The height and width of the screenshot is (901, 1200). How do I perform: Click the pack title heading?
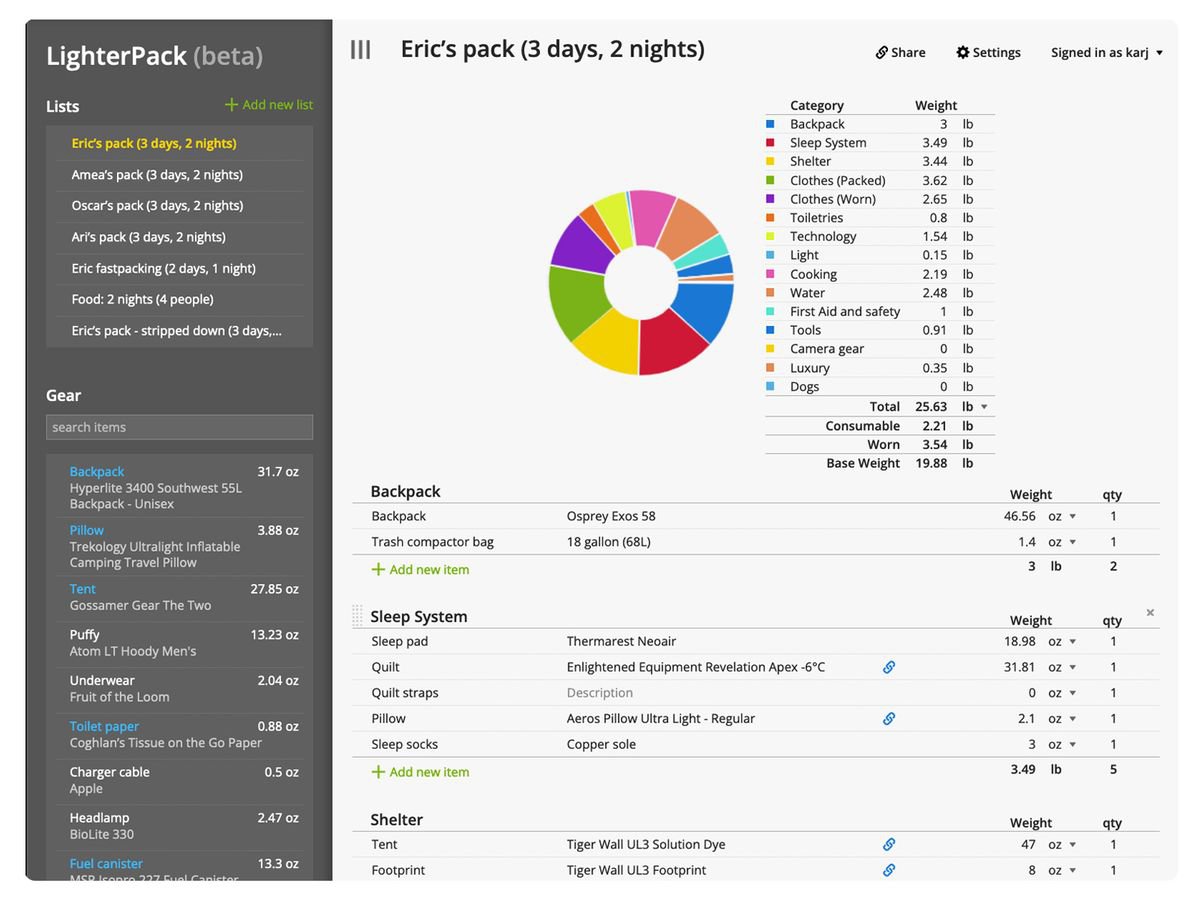(x=553, y=49)
